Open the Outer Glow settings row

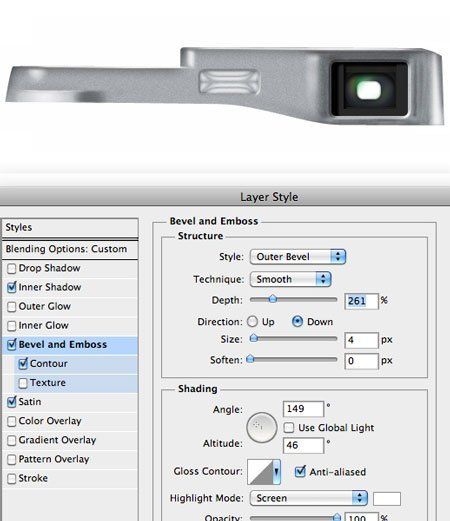[x=70, y=306]
